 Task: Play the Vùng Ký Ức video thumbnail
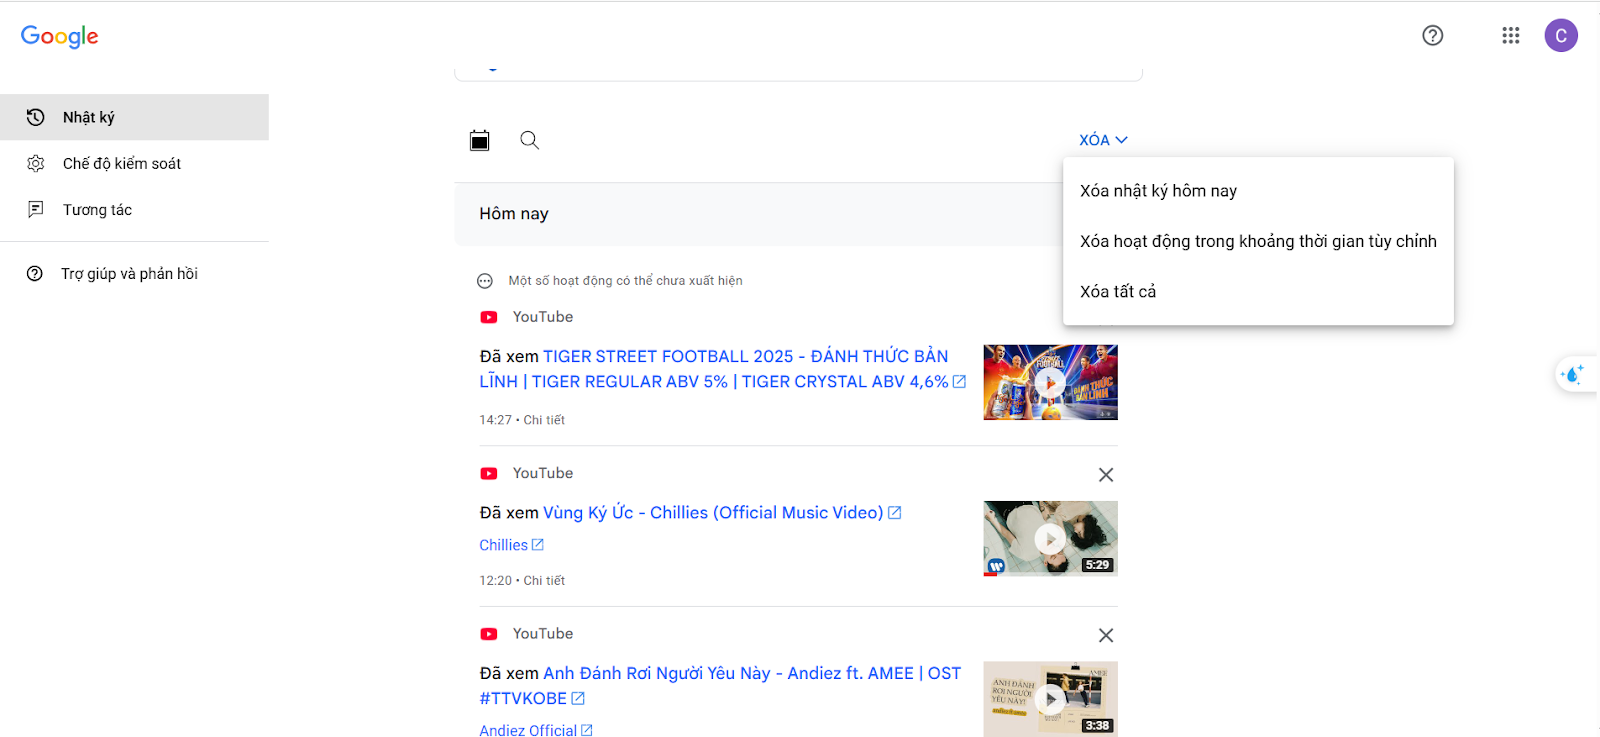[x=1050, y=539]
